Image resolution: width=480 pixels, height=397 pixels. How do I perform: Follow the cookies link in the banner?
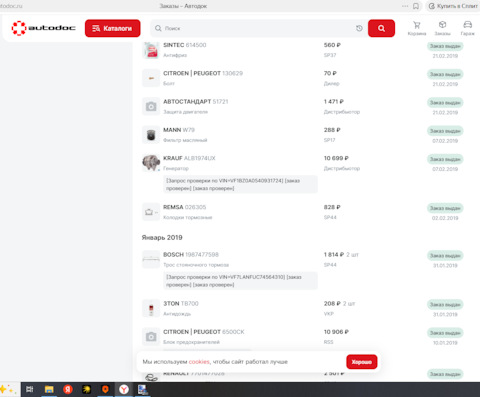pyautogui.click(x=199, y=362)
